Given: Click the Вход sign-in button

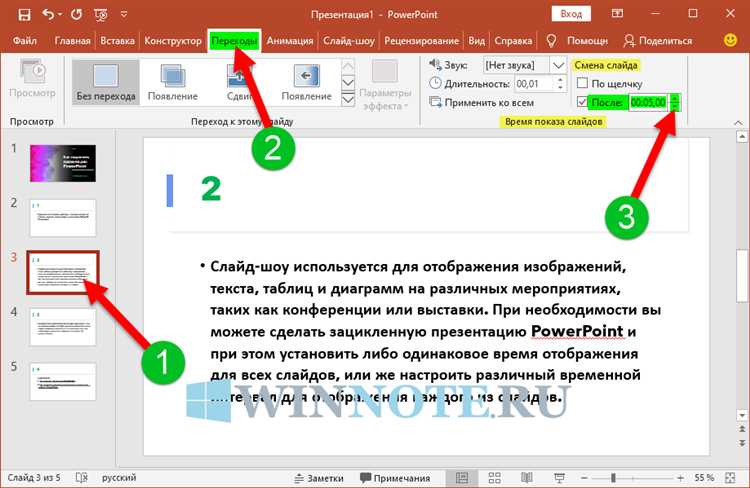Looking at the screenshot, I should tap(571, 14).
